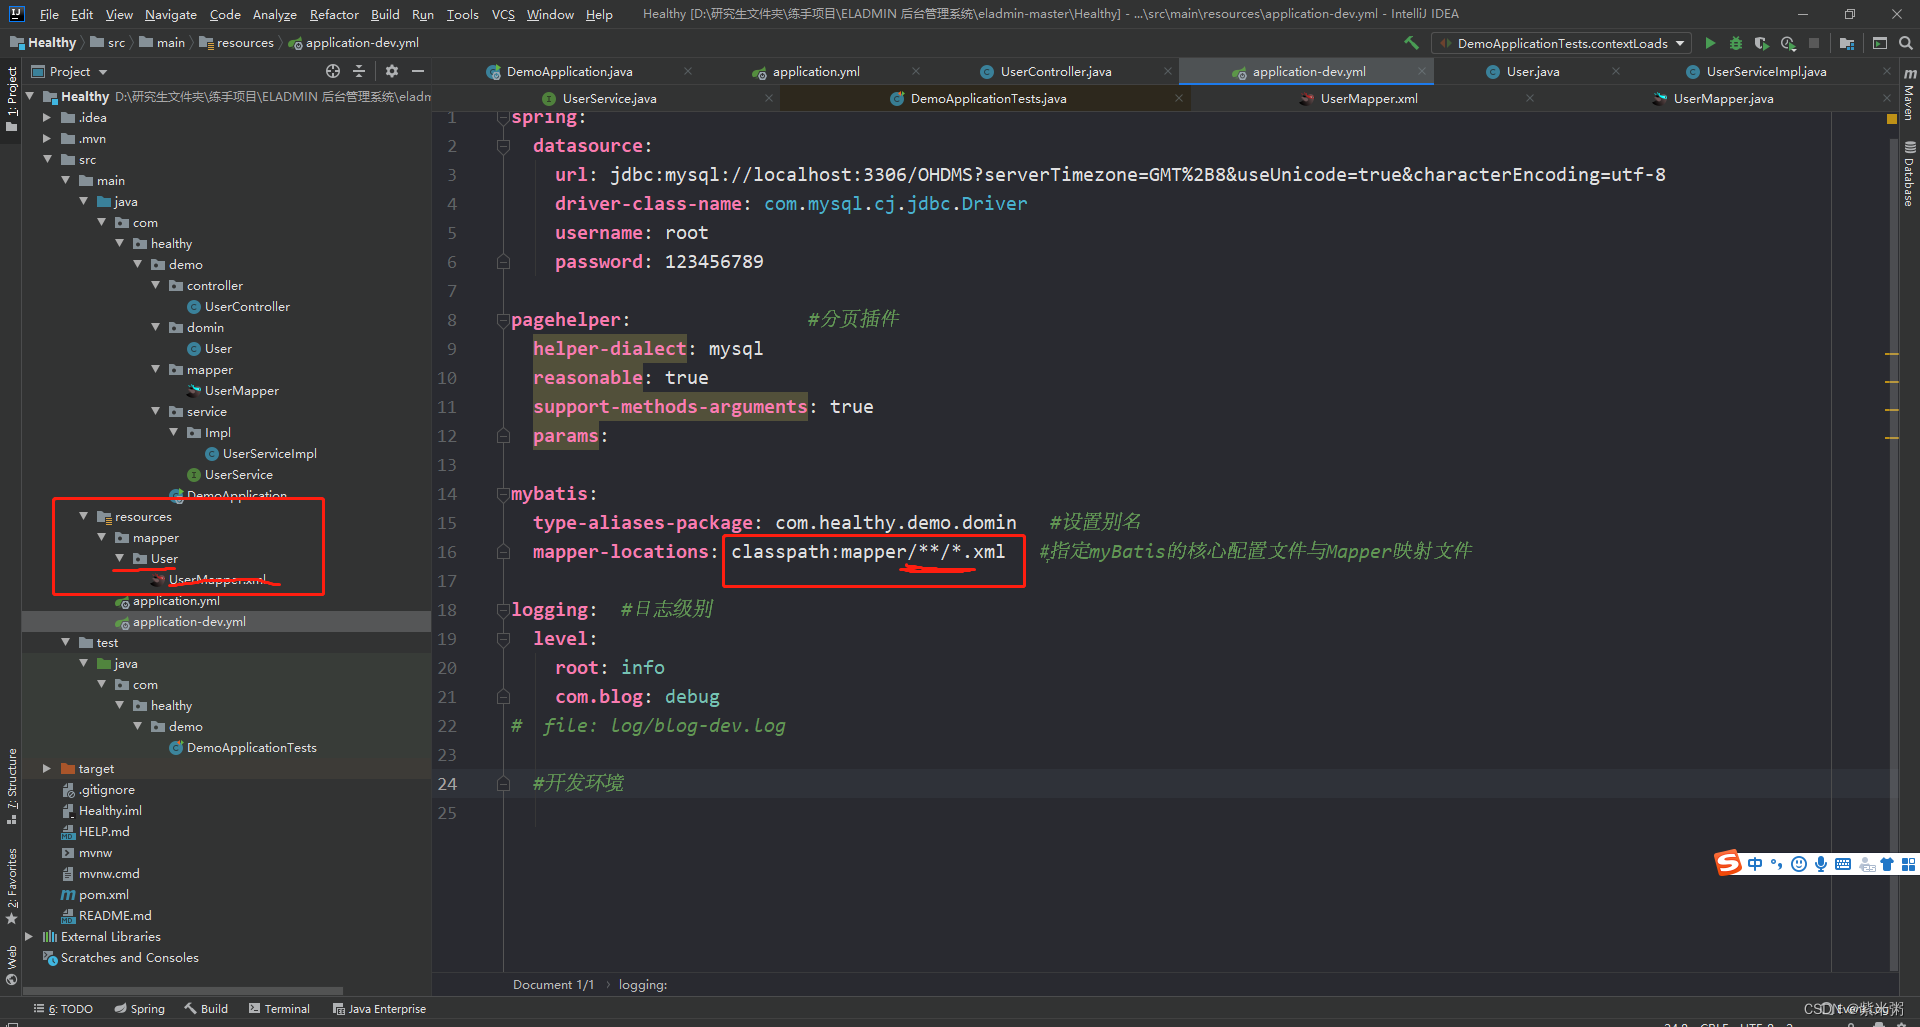Select pom.xml in the project tree
Viewport: 1920px width, 1027px height.
104,894
